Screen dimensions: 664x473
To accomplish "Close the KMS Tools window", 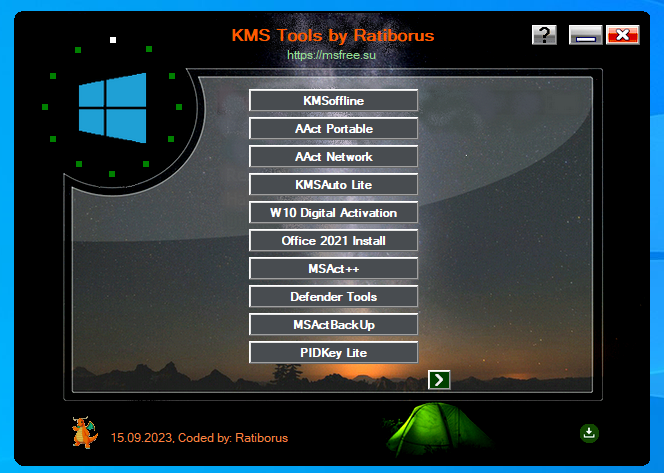I will (622, 36).
